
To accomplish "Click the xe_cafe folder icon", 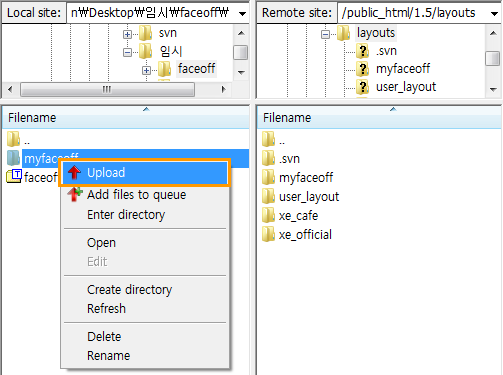I will pyautogui.click(x=268, y=215).
